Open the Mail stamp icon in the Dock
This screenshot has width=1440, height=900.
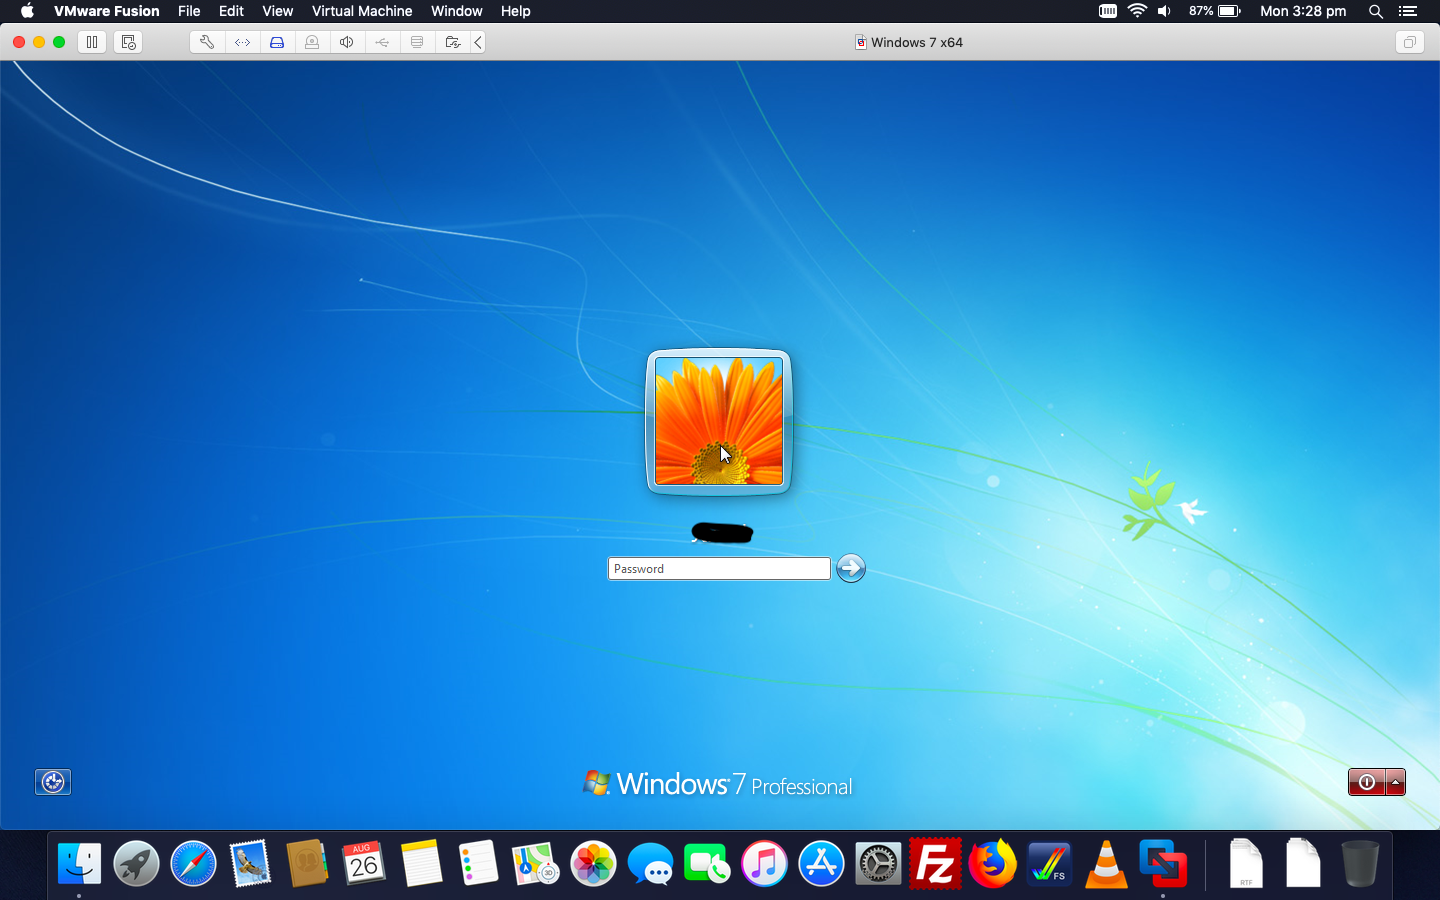pos(250,863)
